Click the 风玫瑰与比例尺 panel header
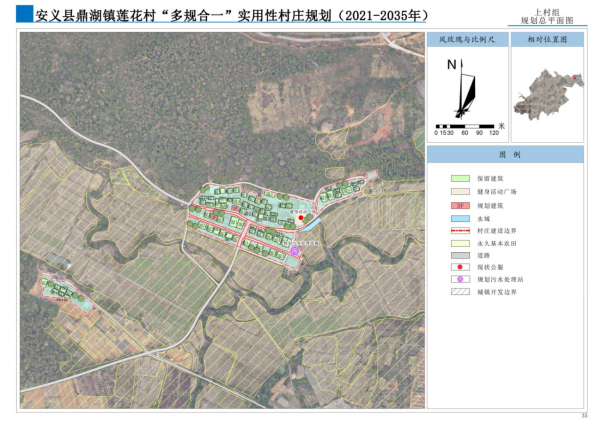 coord(464,41)
